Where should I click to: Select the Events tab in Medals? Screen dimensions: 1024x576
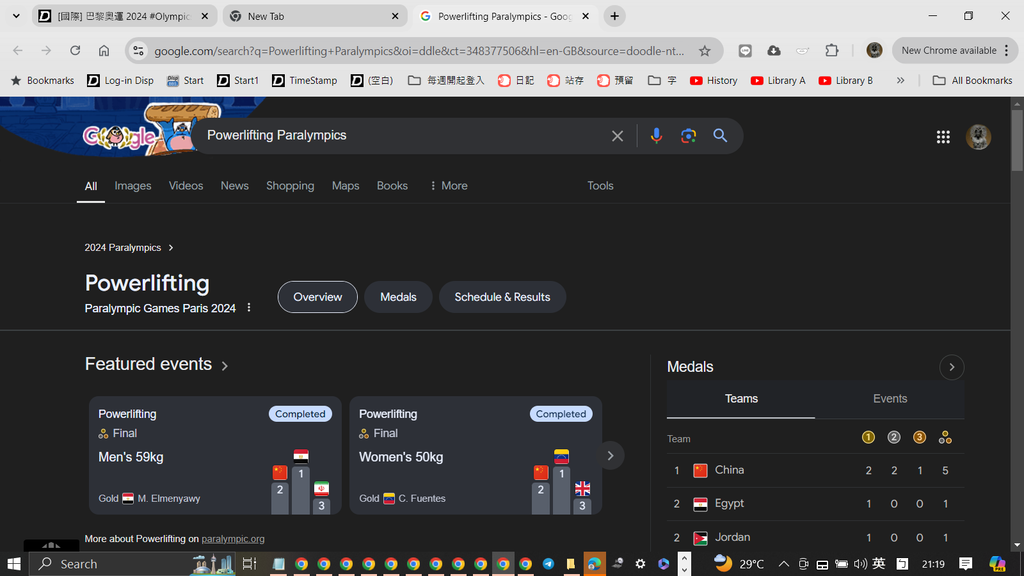pyautogui.click(x=889, y=398)
